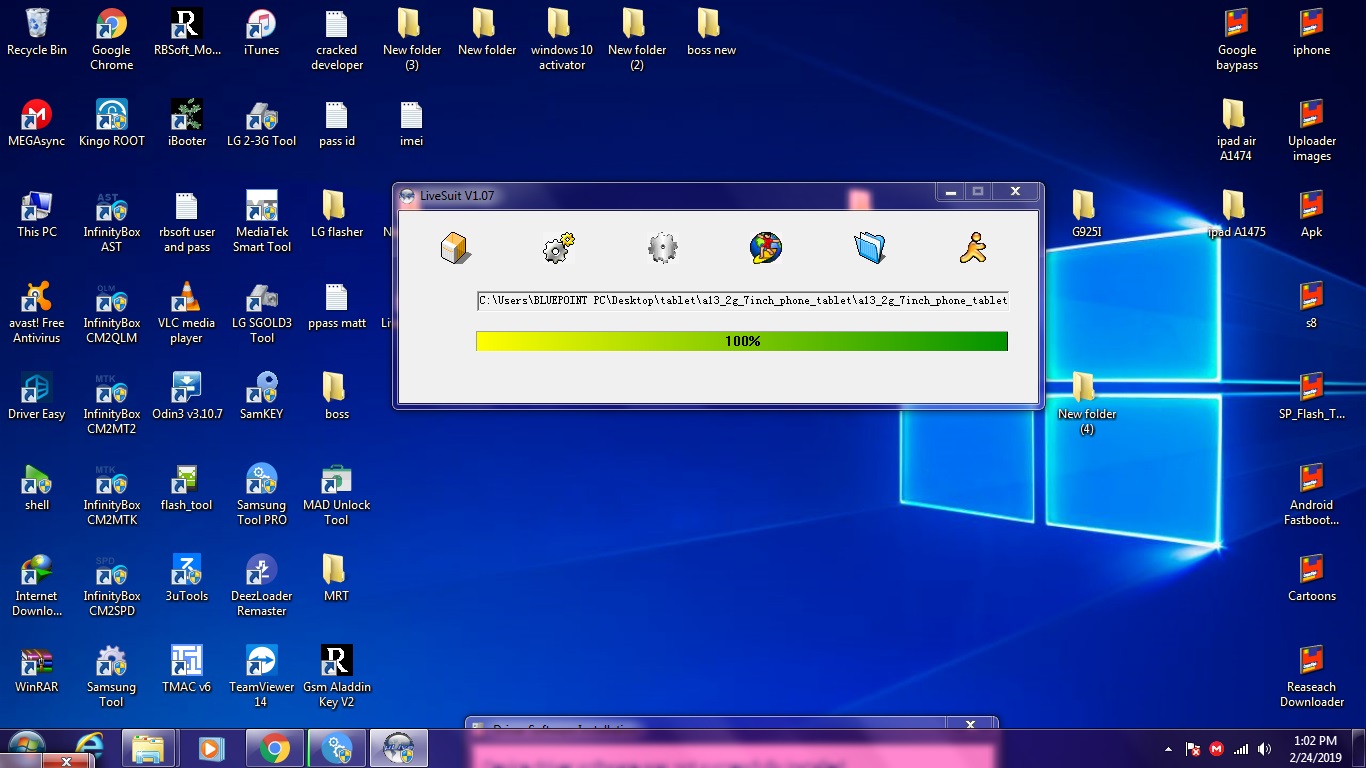Image resolution: width=1366 pixels, height=768 pixels.
Task: Select the shell desktop shortcut
Action: tap(37, 488)
